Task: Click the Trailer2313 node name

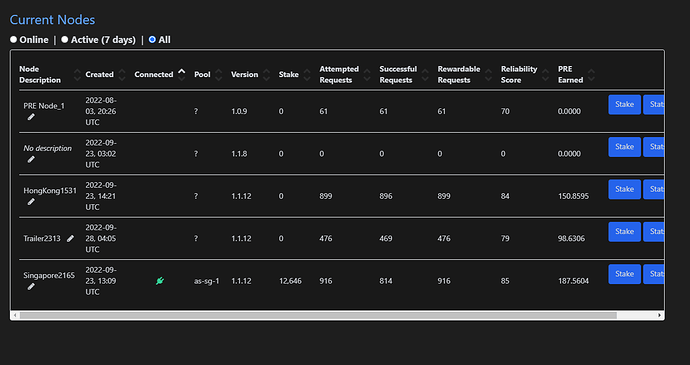Action: point(42,239)
